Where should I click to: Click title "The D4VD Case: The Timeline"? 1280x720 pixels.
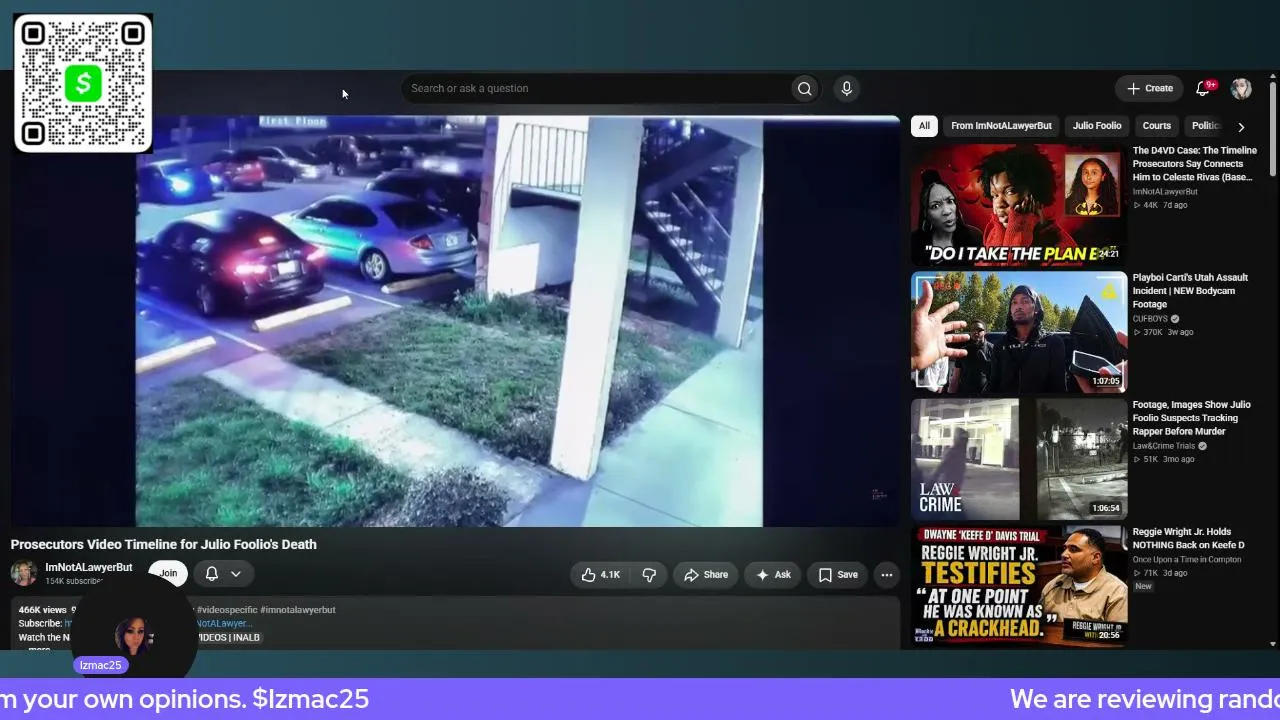[1195, 164]
